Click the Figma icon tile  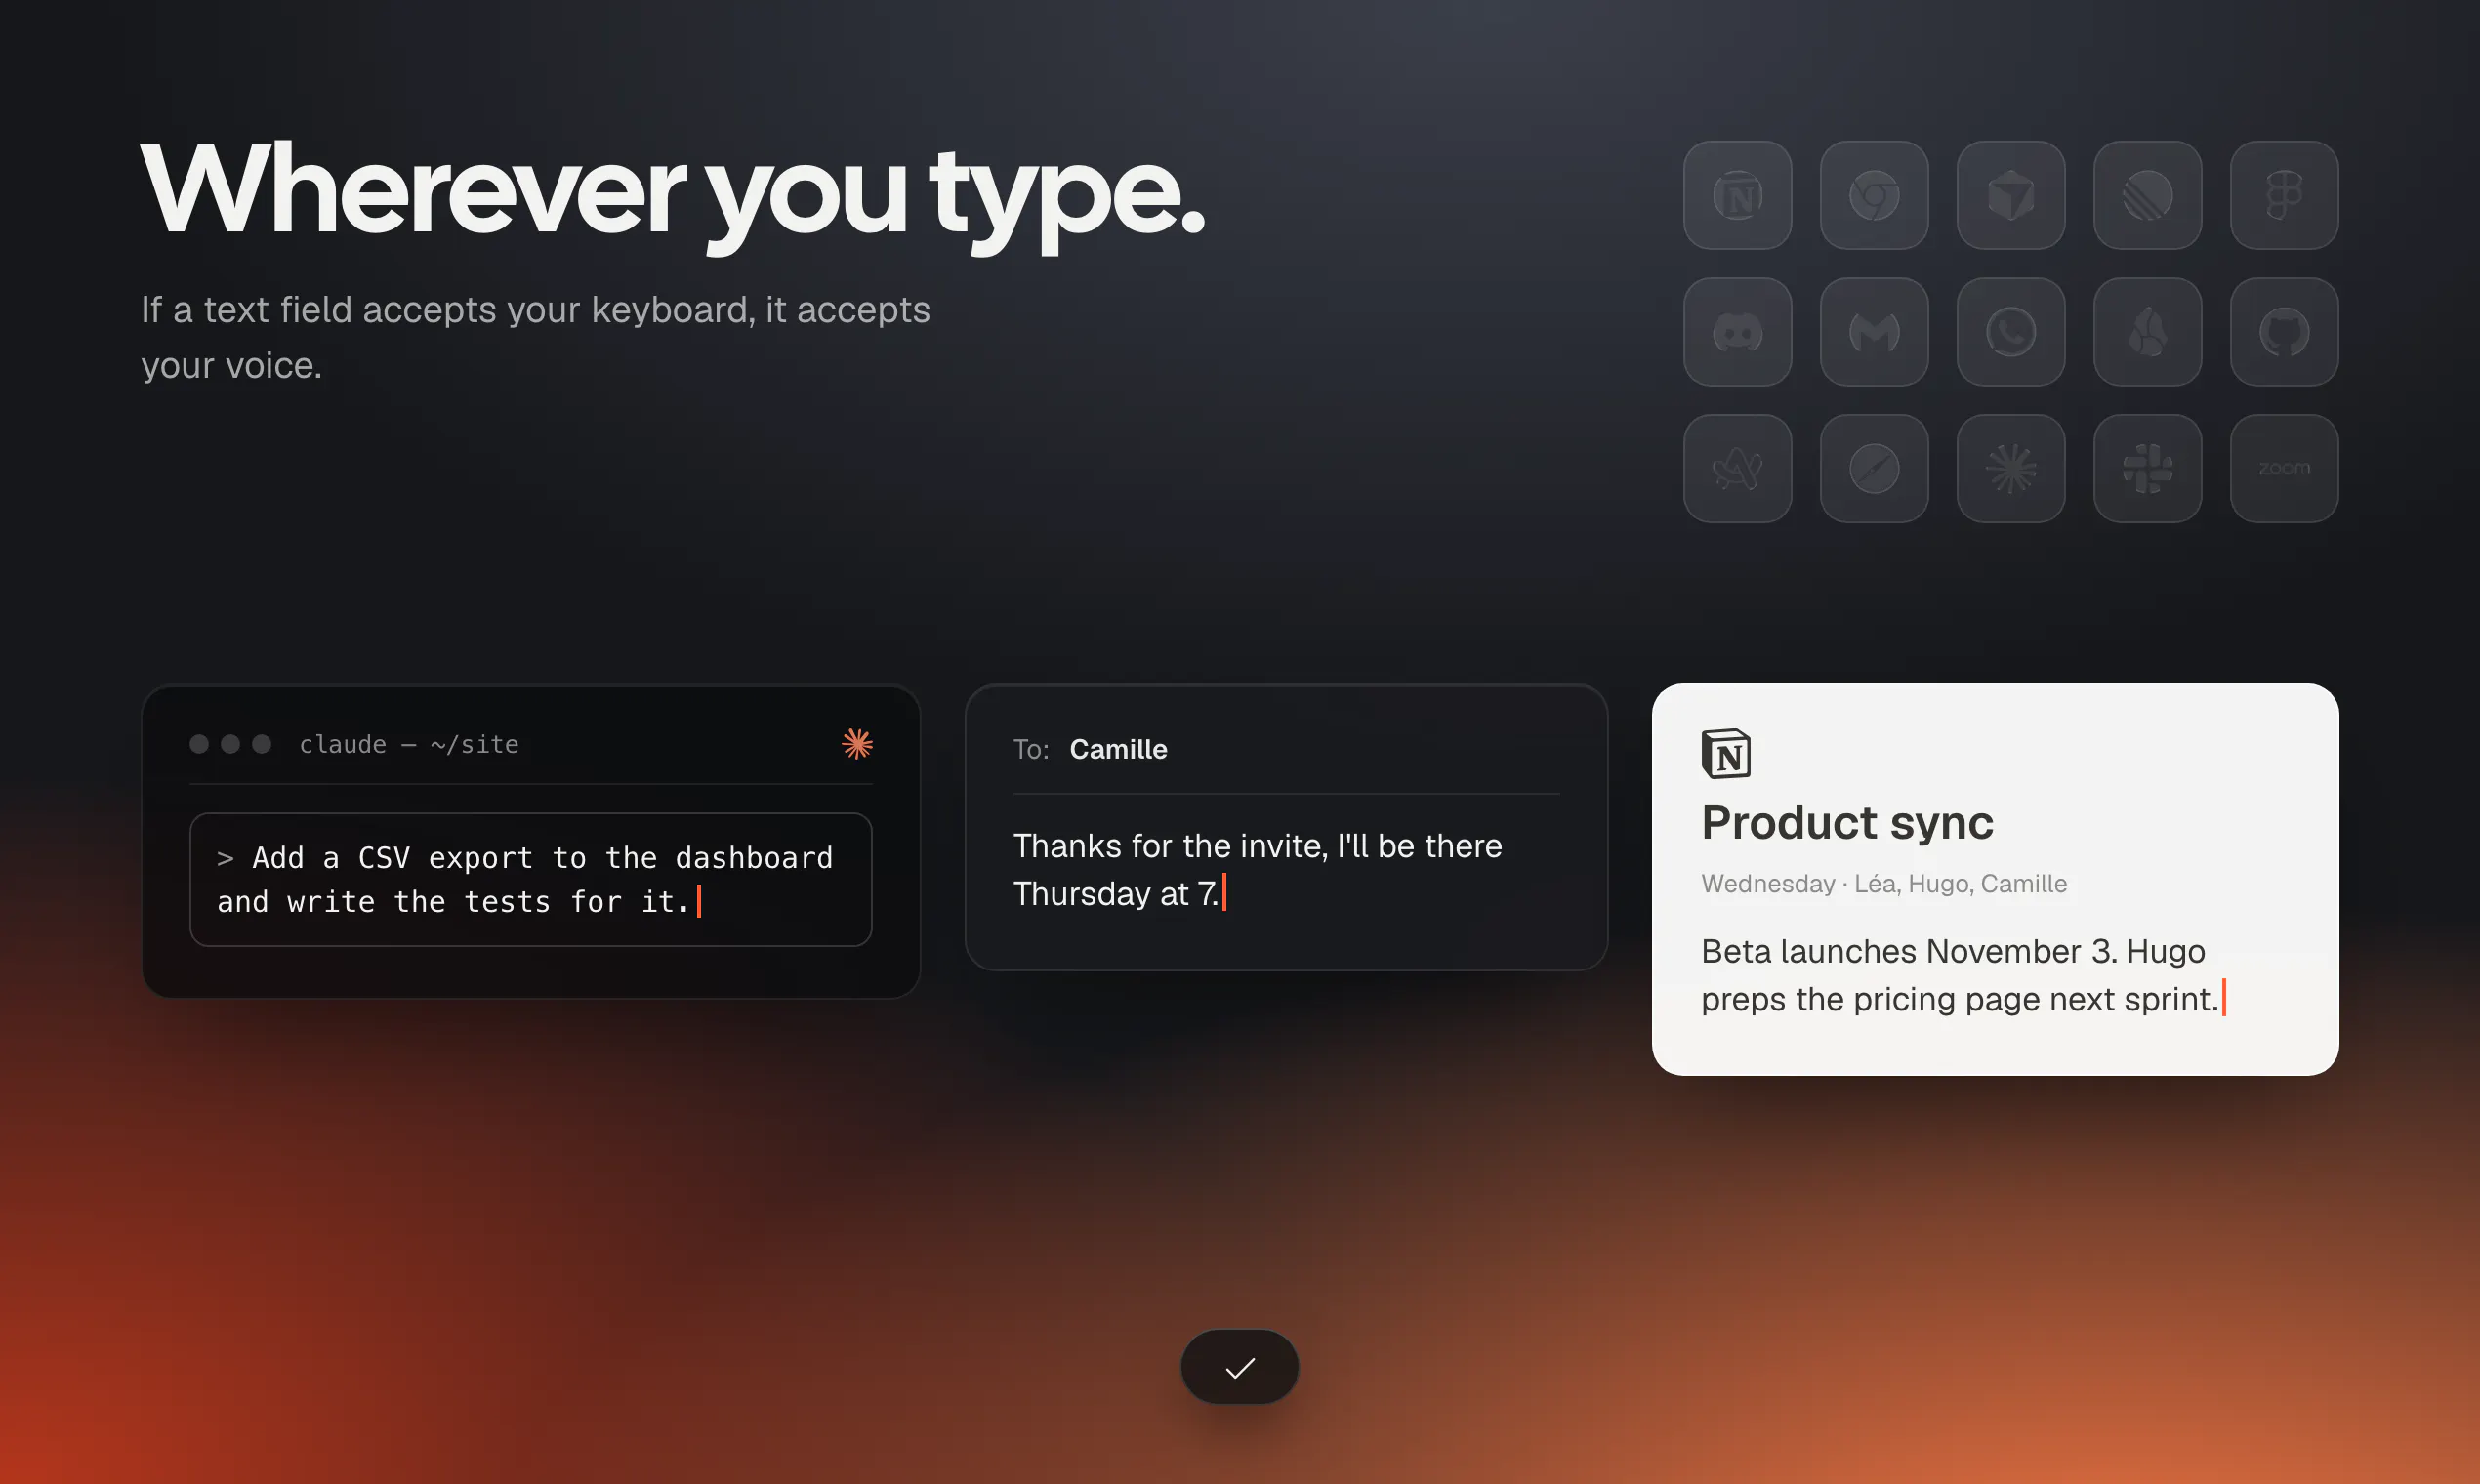tap(2284, 195)
